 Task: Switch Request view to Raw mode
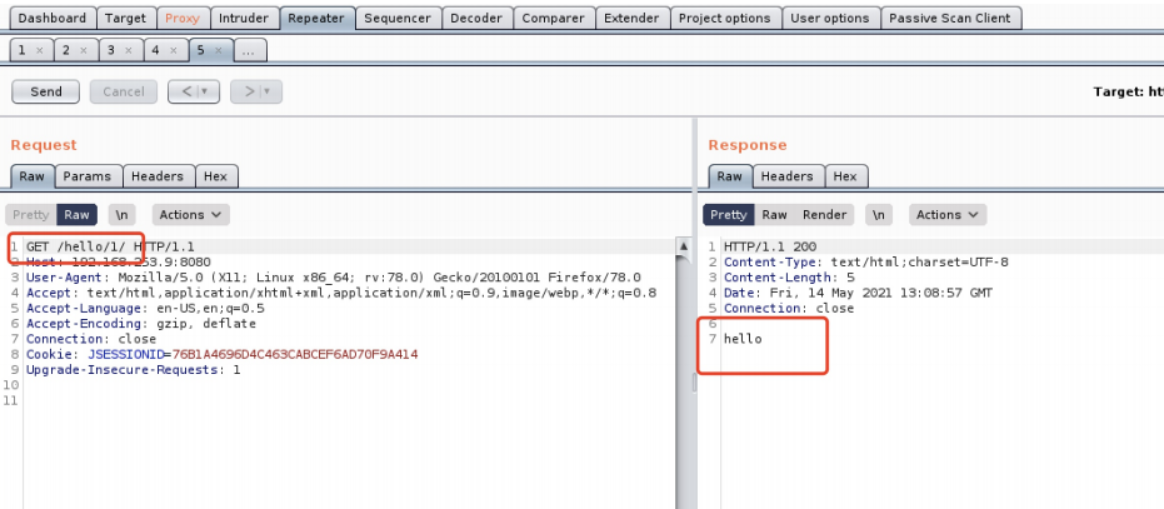(76, 214)
